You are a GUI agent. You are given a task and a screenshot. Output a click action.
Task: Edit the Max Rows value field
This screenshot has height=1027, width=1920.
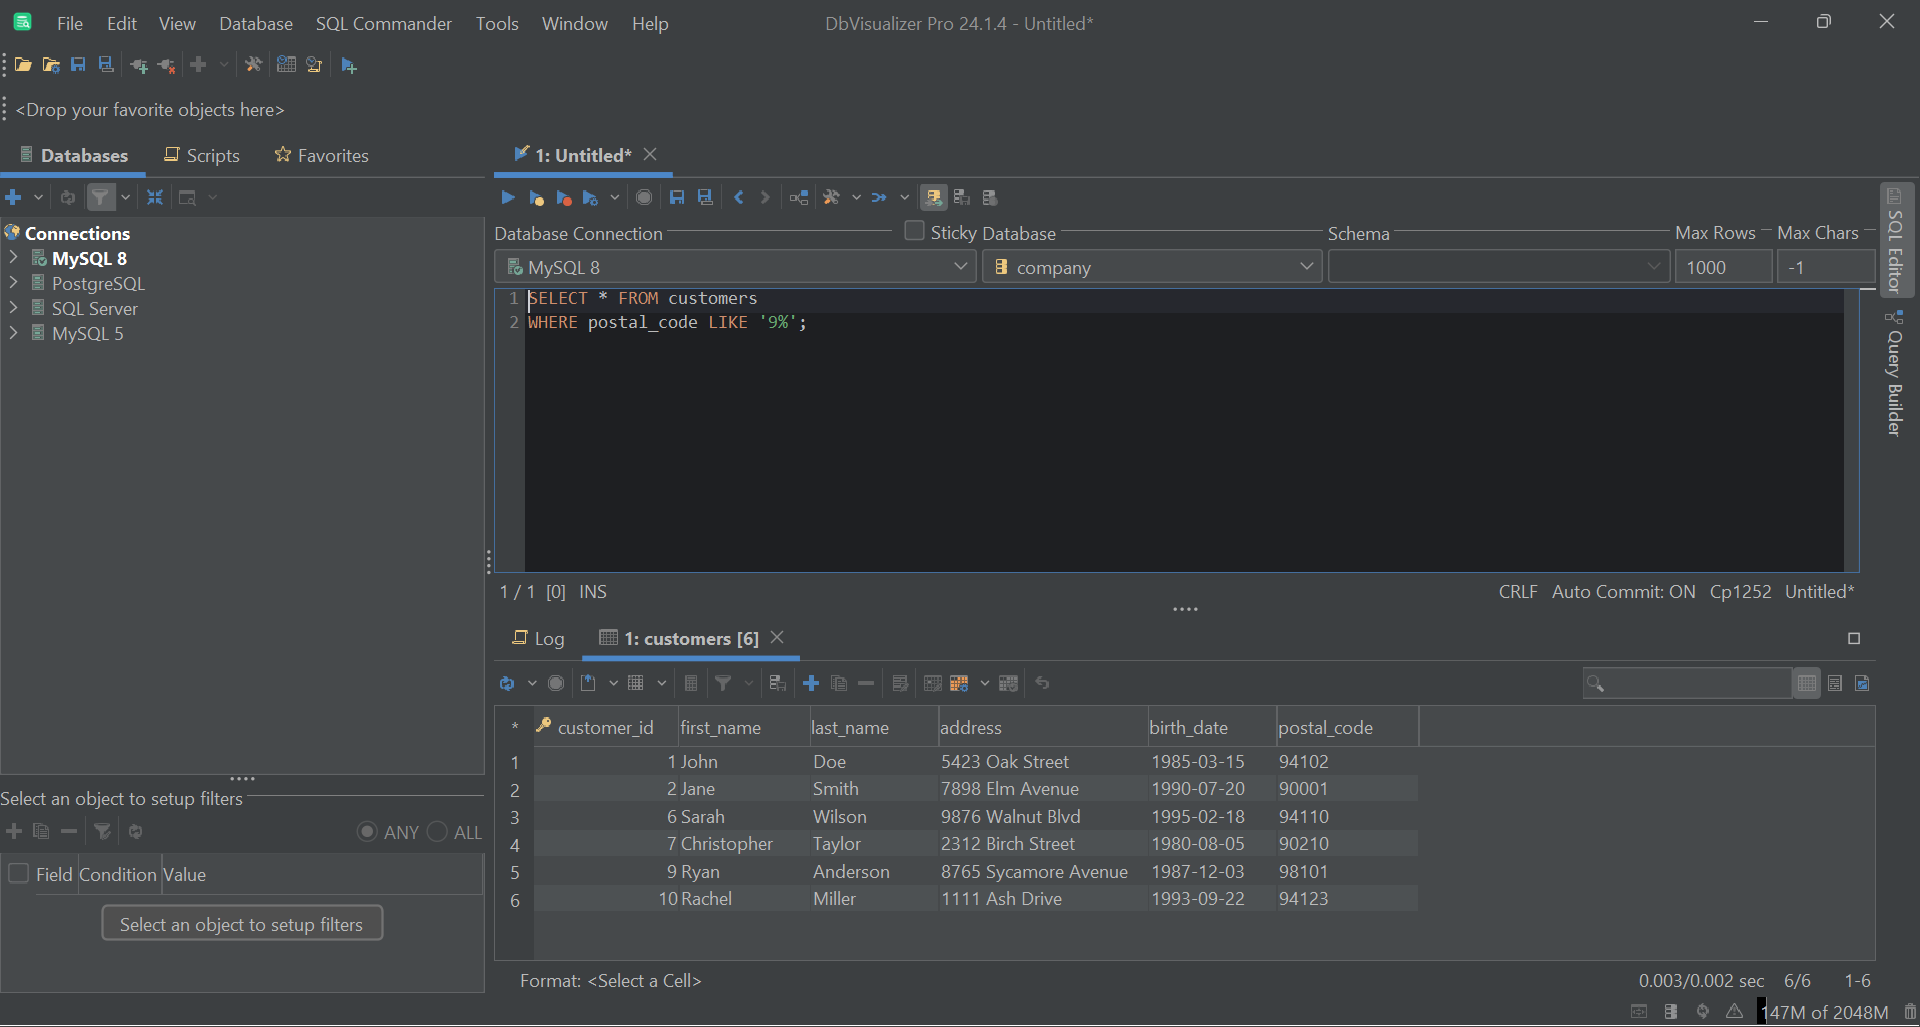click(x=1723, y=267)
